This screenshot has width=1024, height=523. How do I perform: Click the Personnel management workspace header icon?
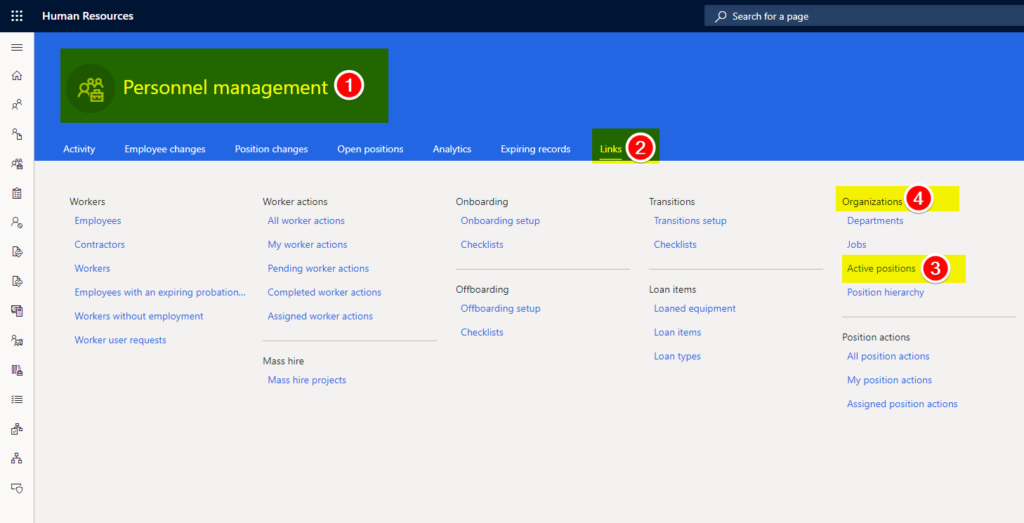[91, 88]
